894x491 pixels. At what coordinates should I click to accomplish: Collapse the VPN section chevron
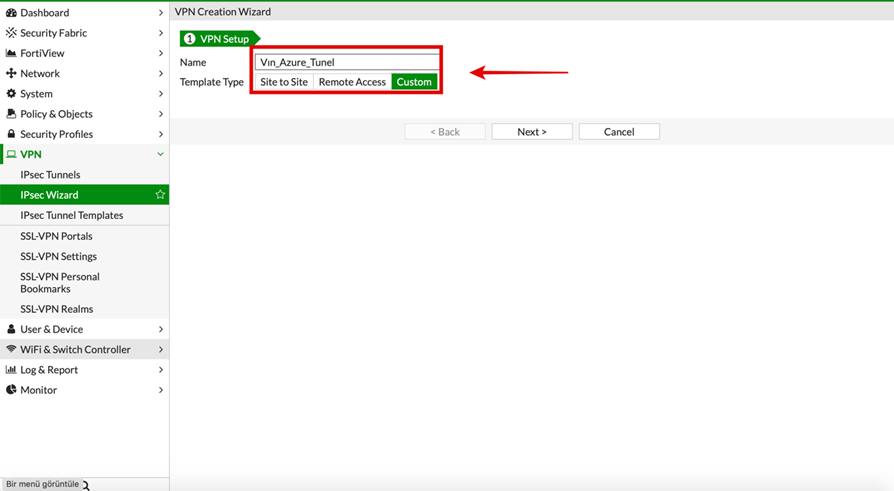coord(161,155)
